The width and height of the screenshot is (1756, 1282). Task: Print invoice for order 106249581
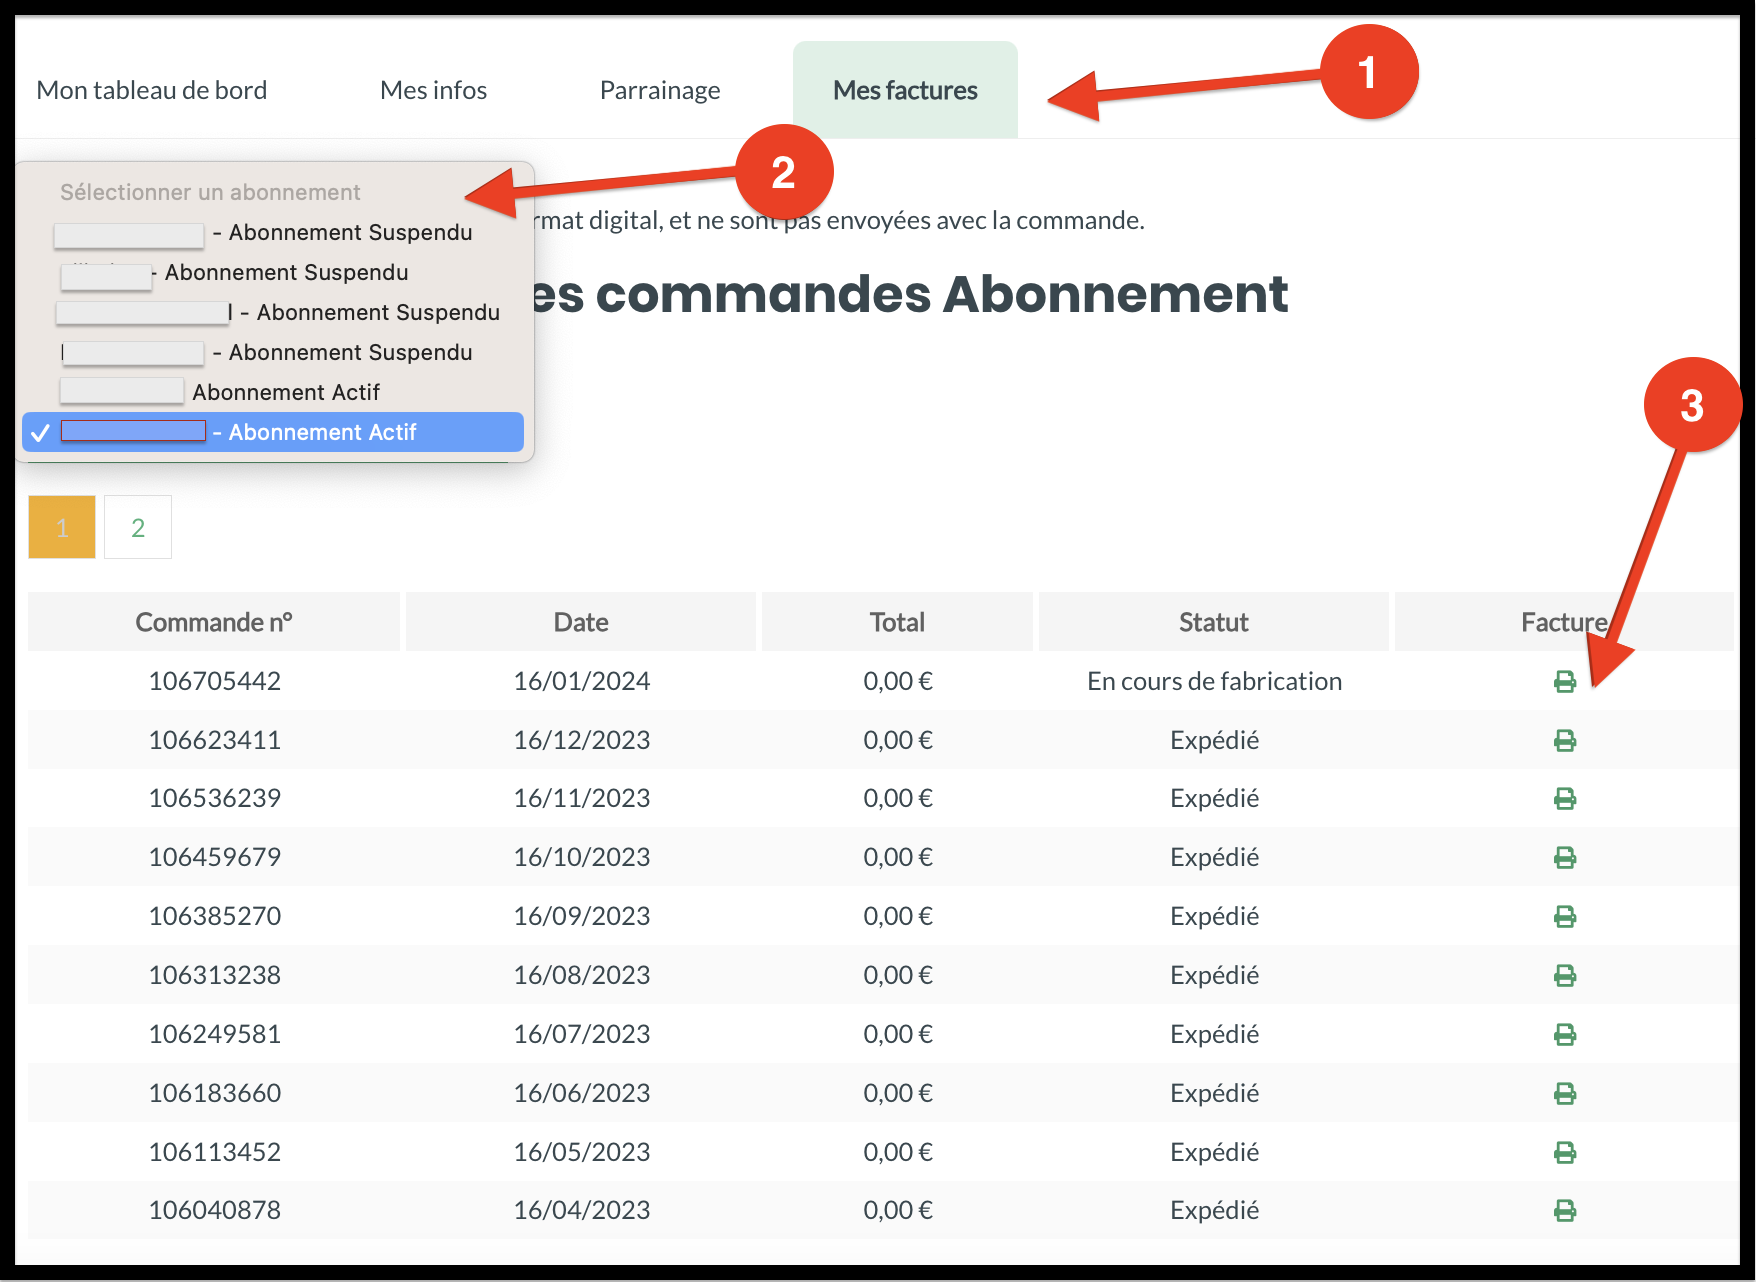(1565, 1035)
